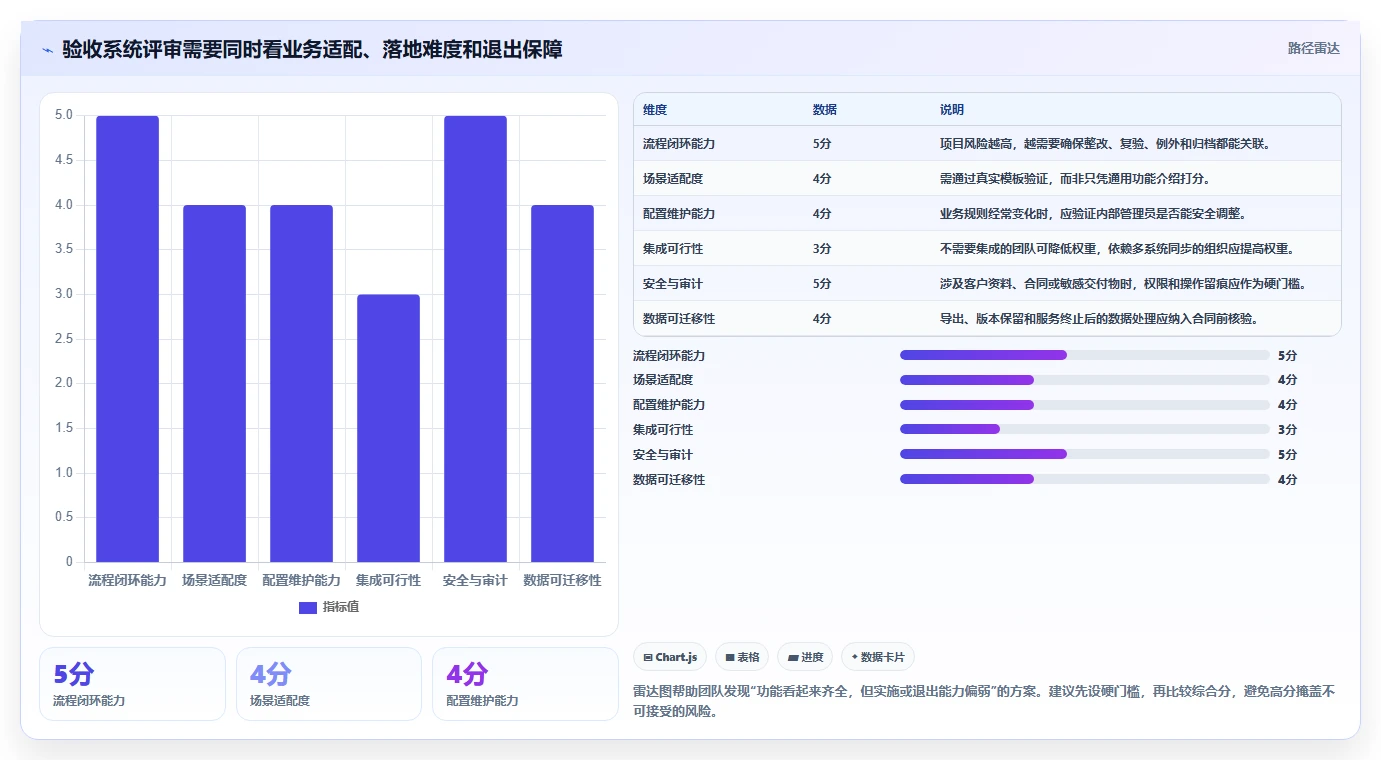Click description starting 需通过真实模板验证

(x=1076, y=179)
